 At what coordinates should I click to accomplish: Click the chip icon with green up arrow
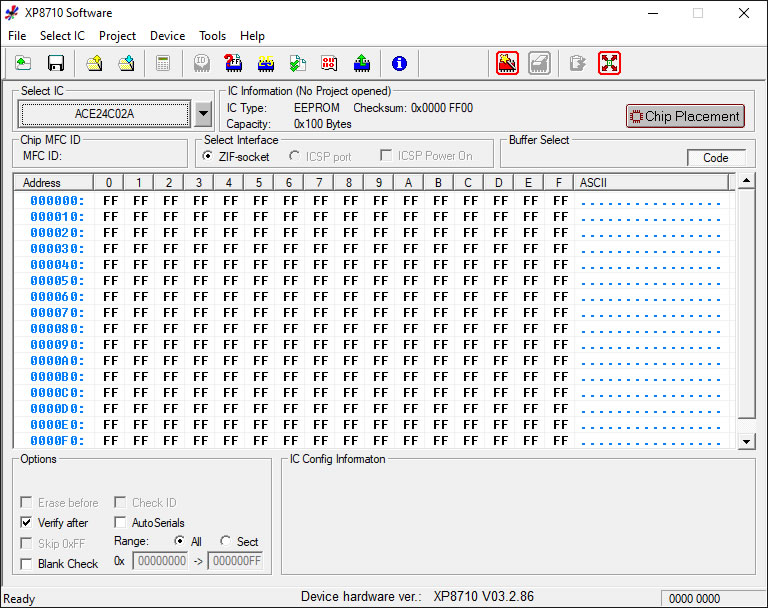click(362, 63)
